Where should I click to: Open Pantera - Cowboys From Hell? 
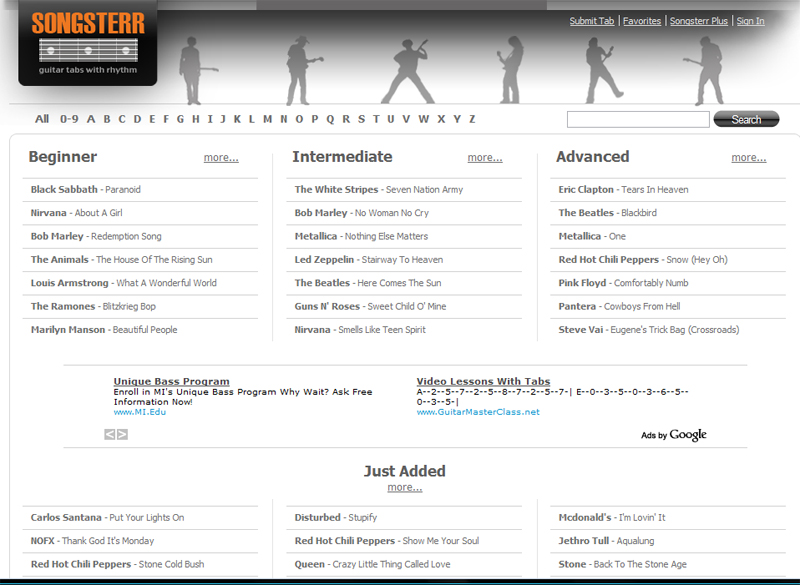coord(619,307)
